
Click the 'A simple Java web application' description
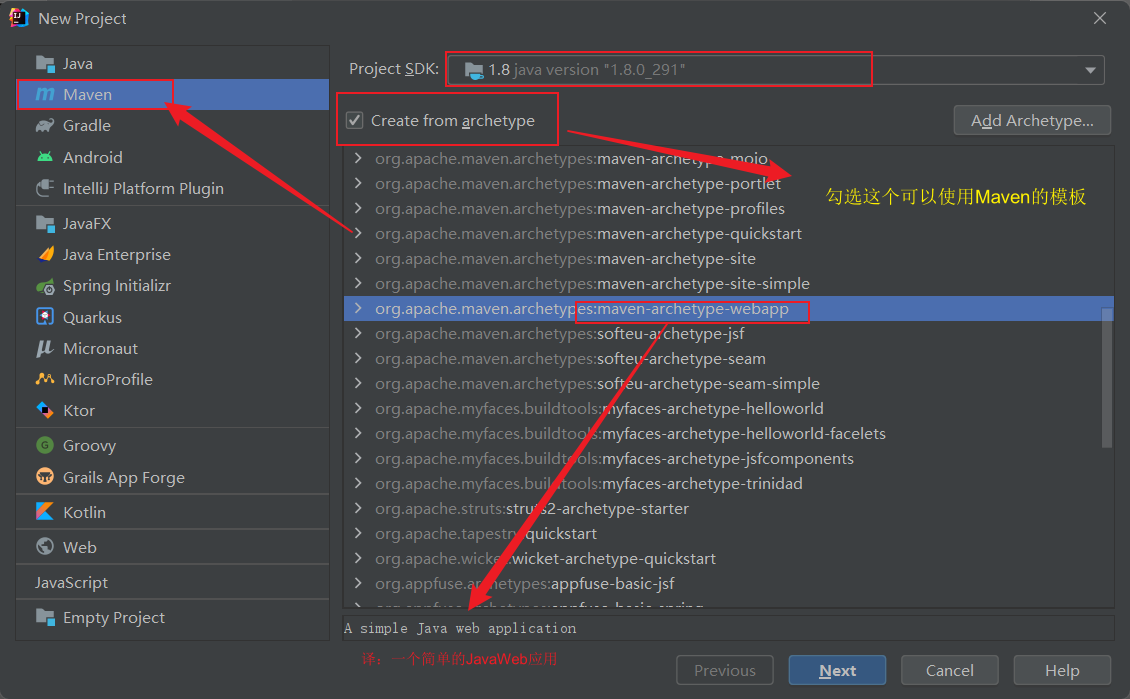461,628
